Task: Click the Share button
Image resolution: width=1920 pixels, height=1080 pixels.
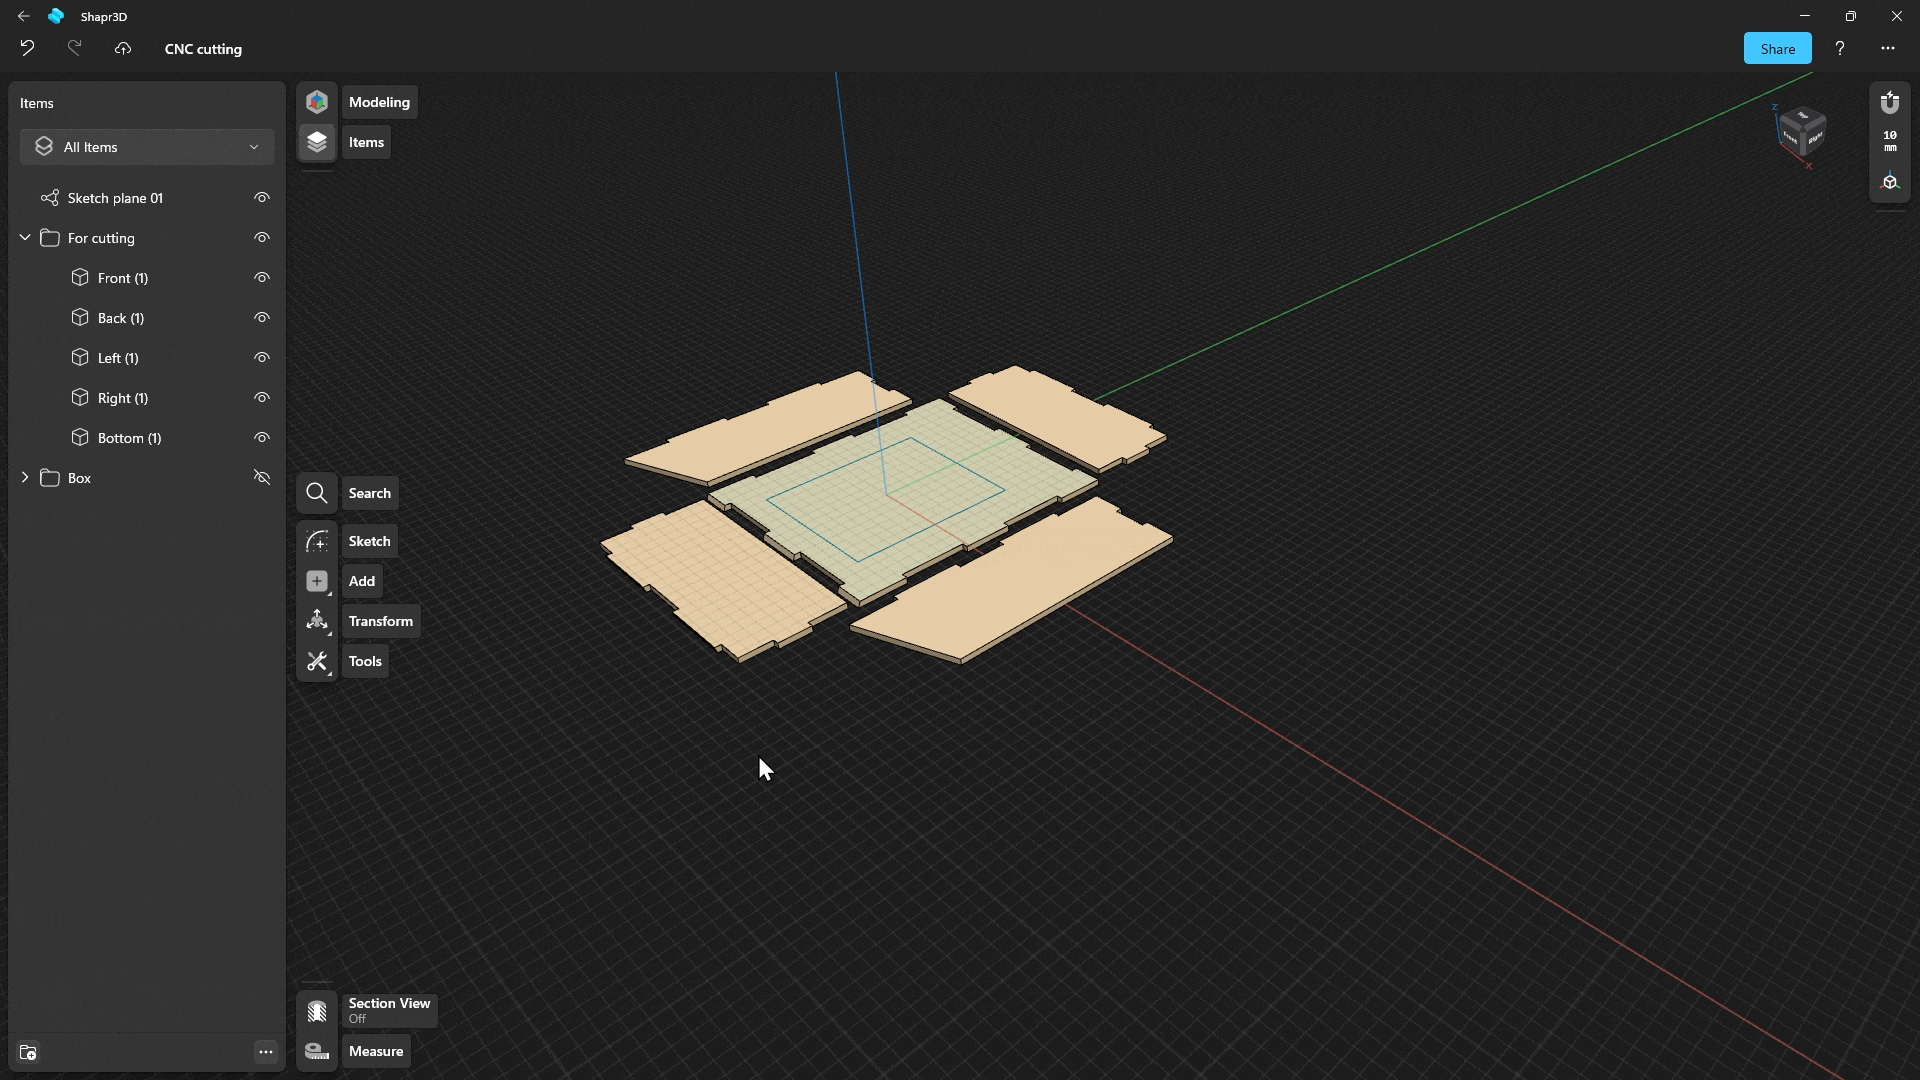Action: click(1777, 49)
